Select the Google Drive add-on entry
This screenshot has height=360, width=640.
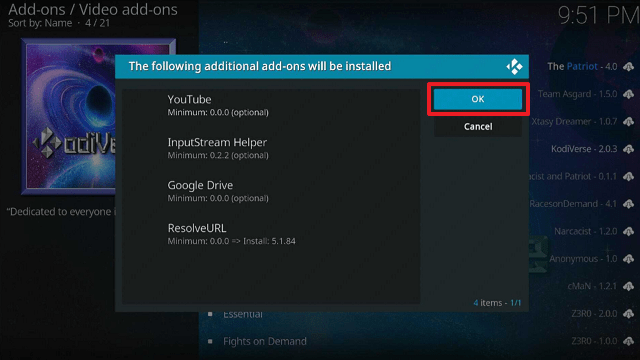271,191
